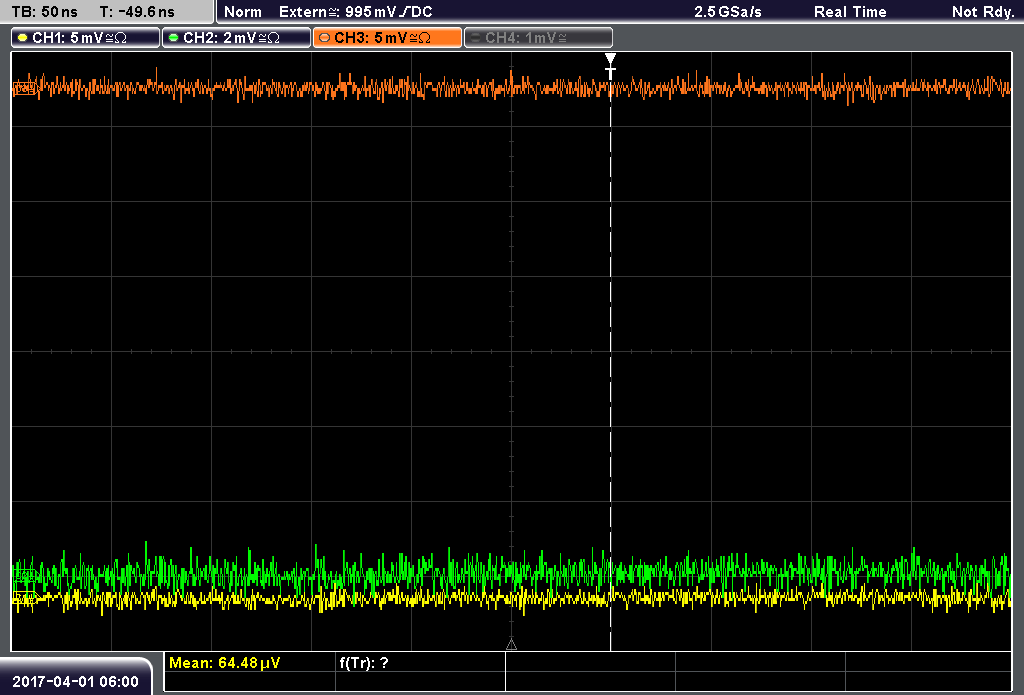Viewport: 1024px width, 695px height.
Task: Click the TB: 50 ns timebase readout
Action: pos(44,12)
